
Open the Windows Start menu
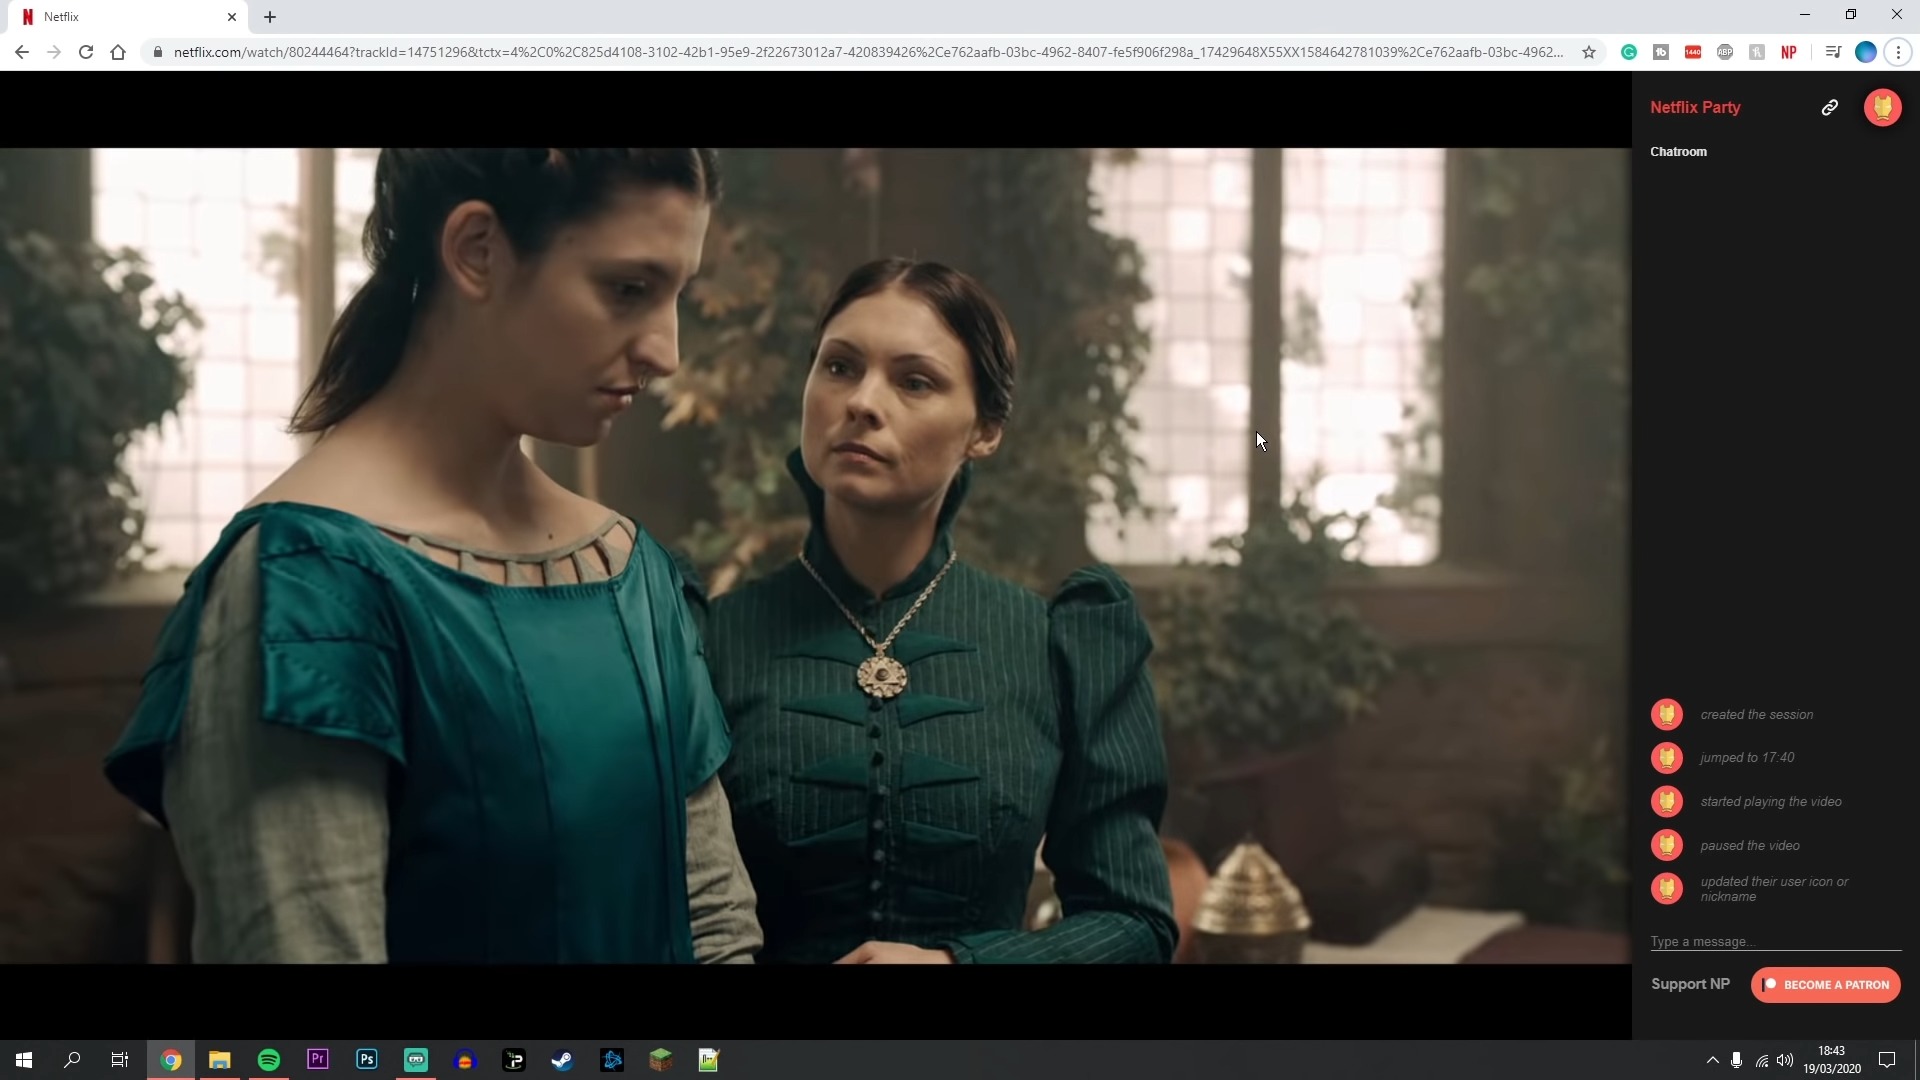click(22, 1059)
